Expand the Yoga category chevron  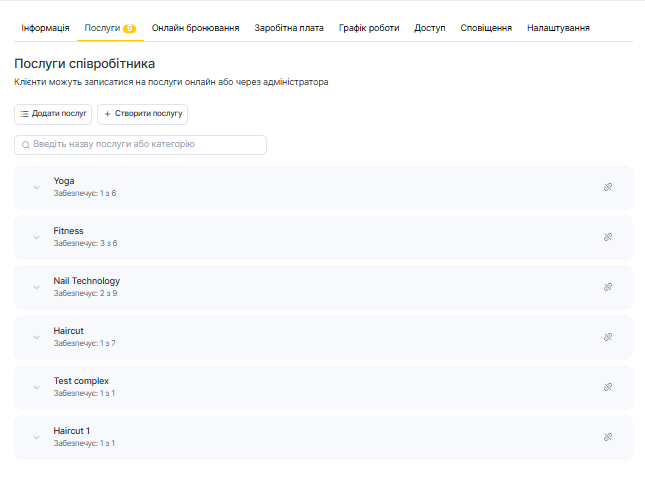coord(37,187)
